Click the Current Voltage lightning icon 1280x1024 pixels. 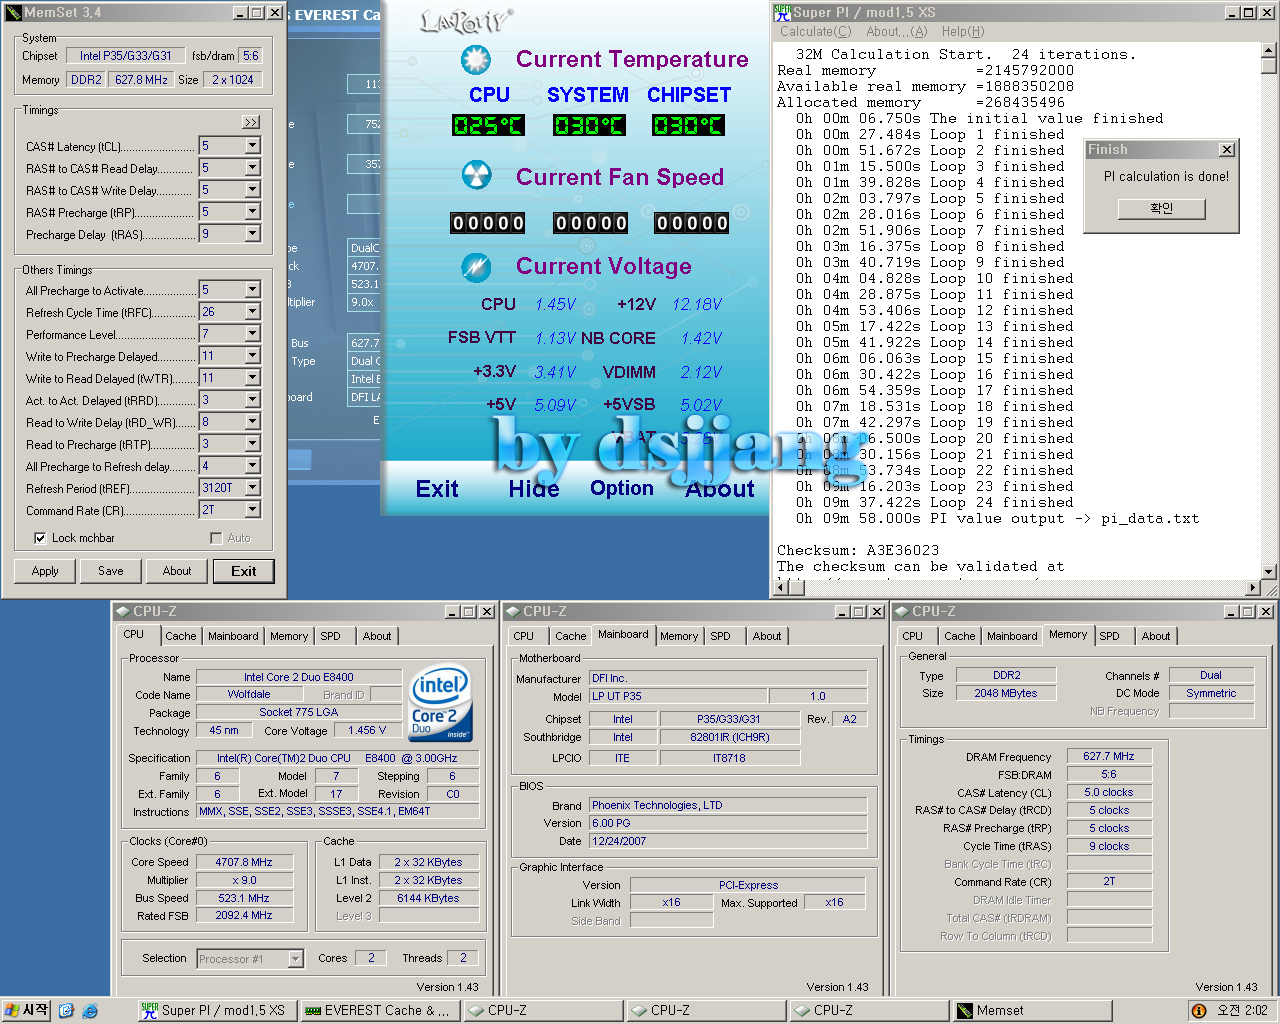(x=476, y=267)
